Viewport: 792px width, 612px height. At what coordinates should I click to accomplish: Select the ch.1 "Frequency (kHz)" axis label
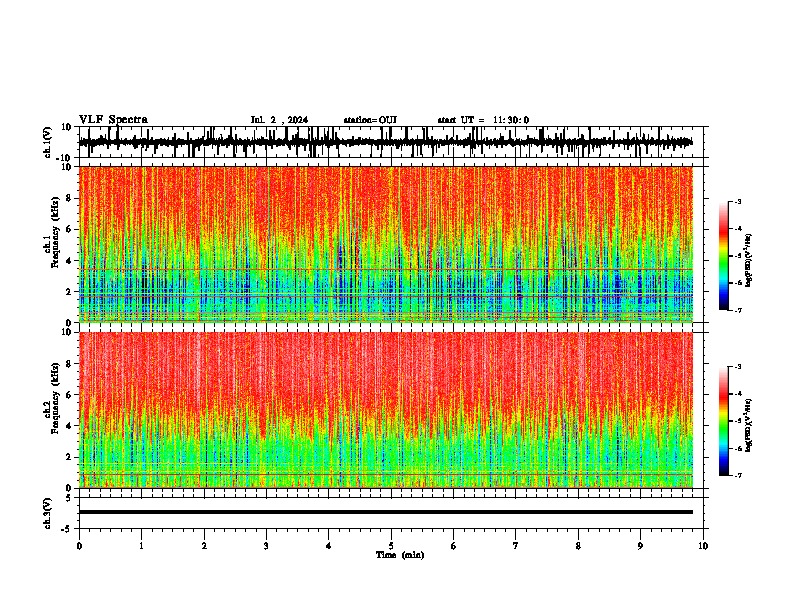click(x=56, y=232)
